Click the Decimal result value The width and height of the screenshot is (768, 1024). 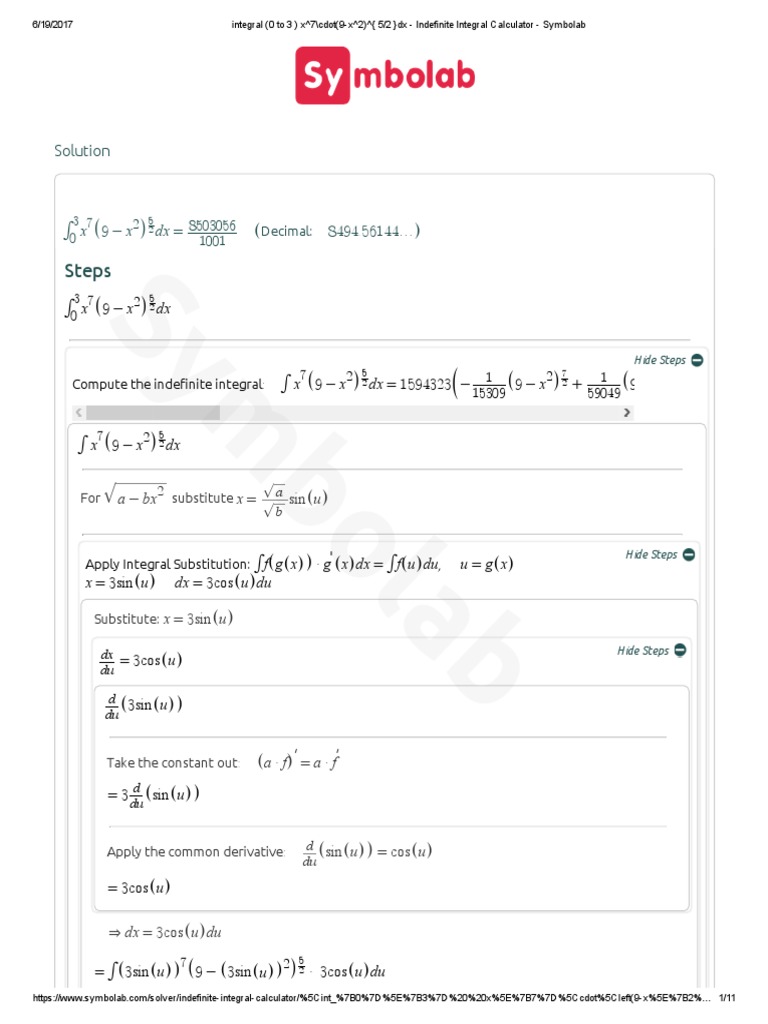[x=368, y=232]
